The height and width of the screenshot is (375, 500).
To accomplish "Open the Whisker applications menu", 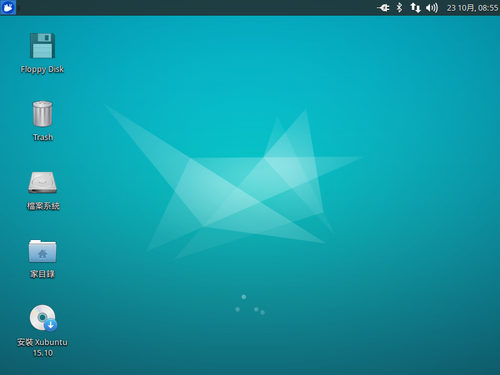I will pos(8,7).
